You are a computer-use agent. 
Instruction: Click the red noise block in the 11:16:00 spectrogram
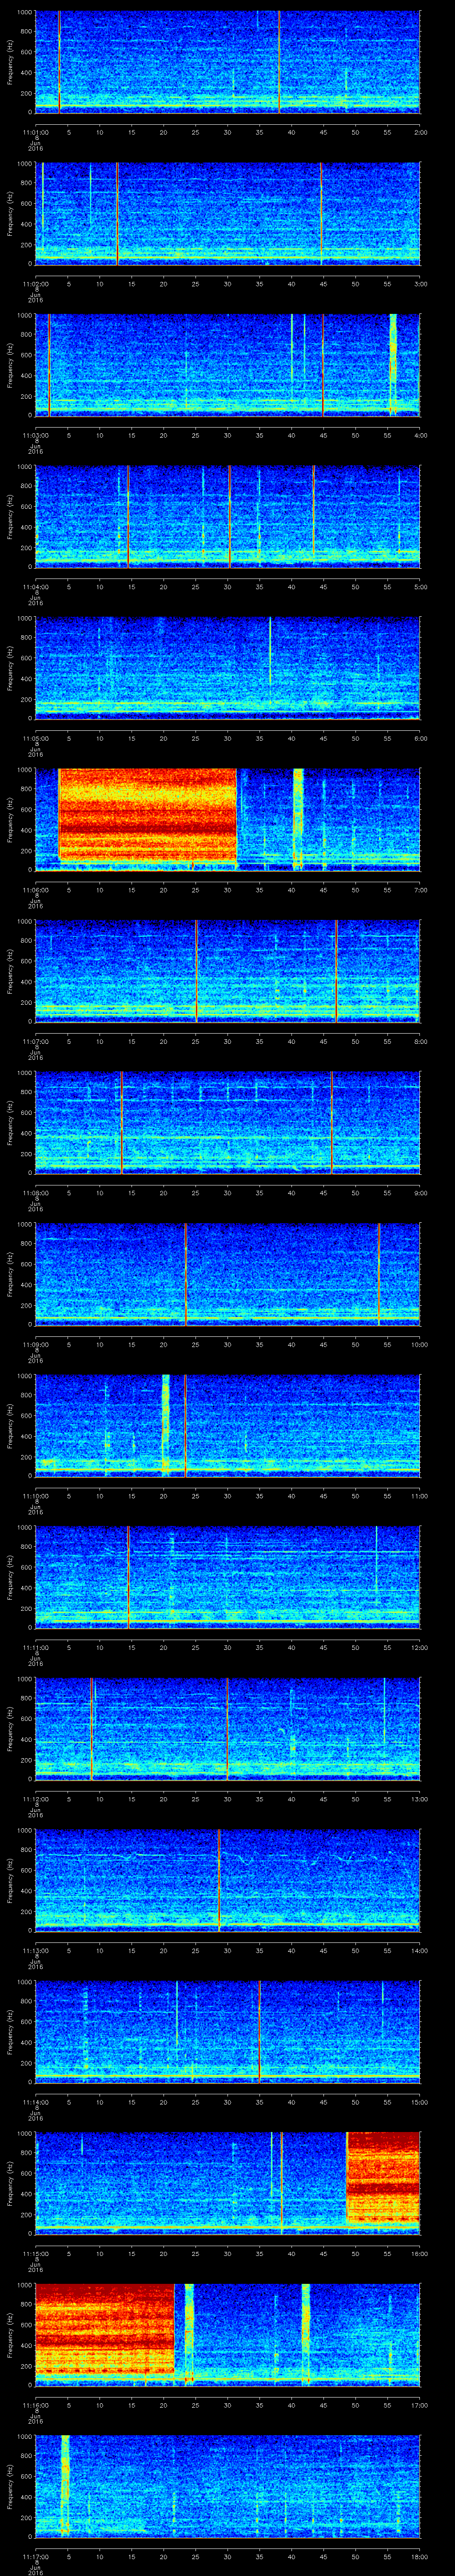[x=105, y=2330]
